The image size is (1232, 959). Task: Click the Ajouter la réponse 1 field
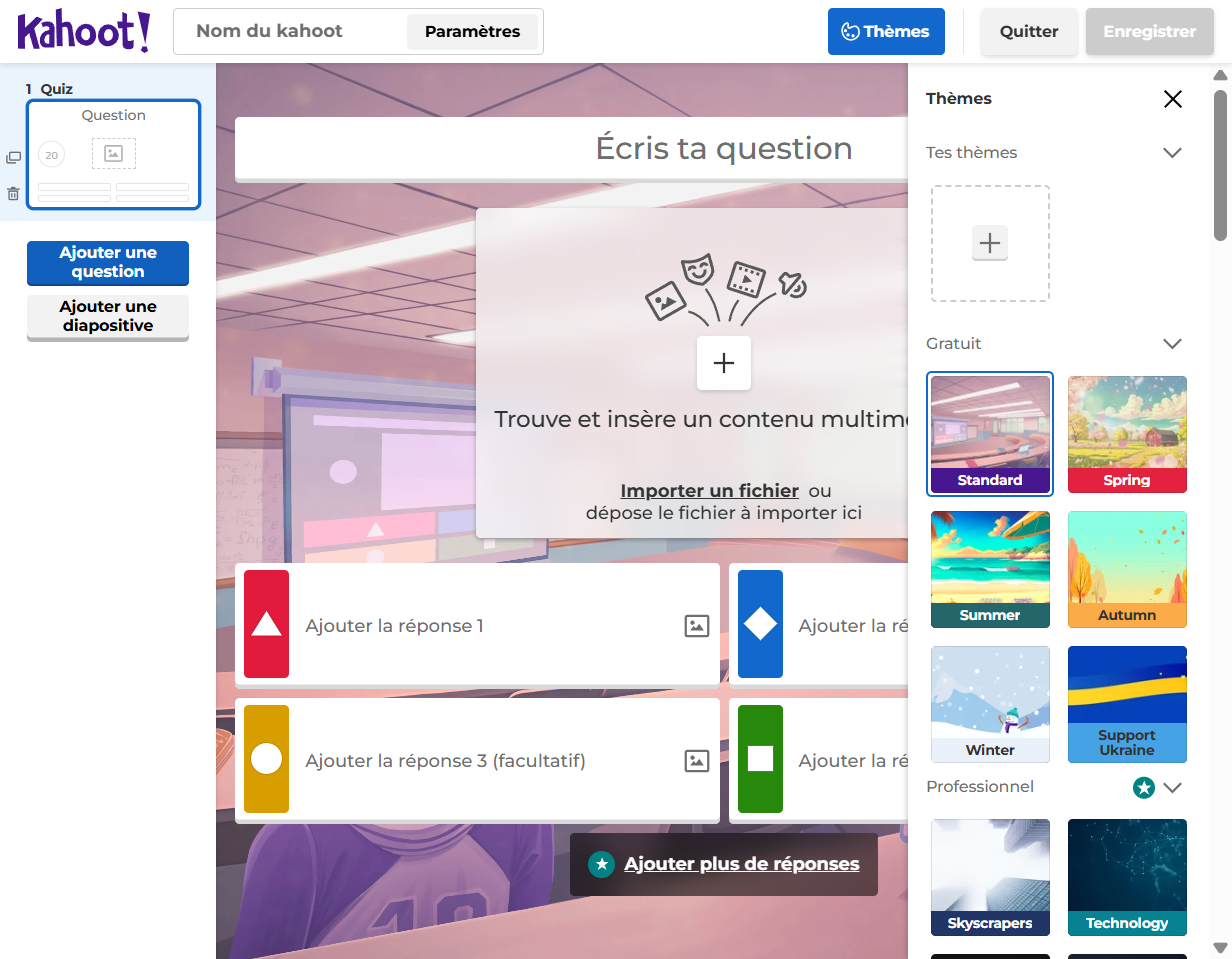click(480, 626)
